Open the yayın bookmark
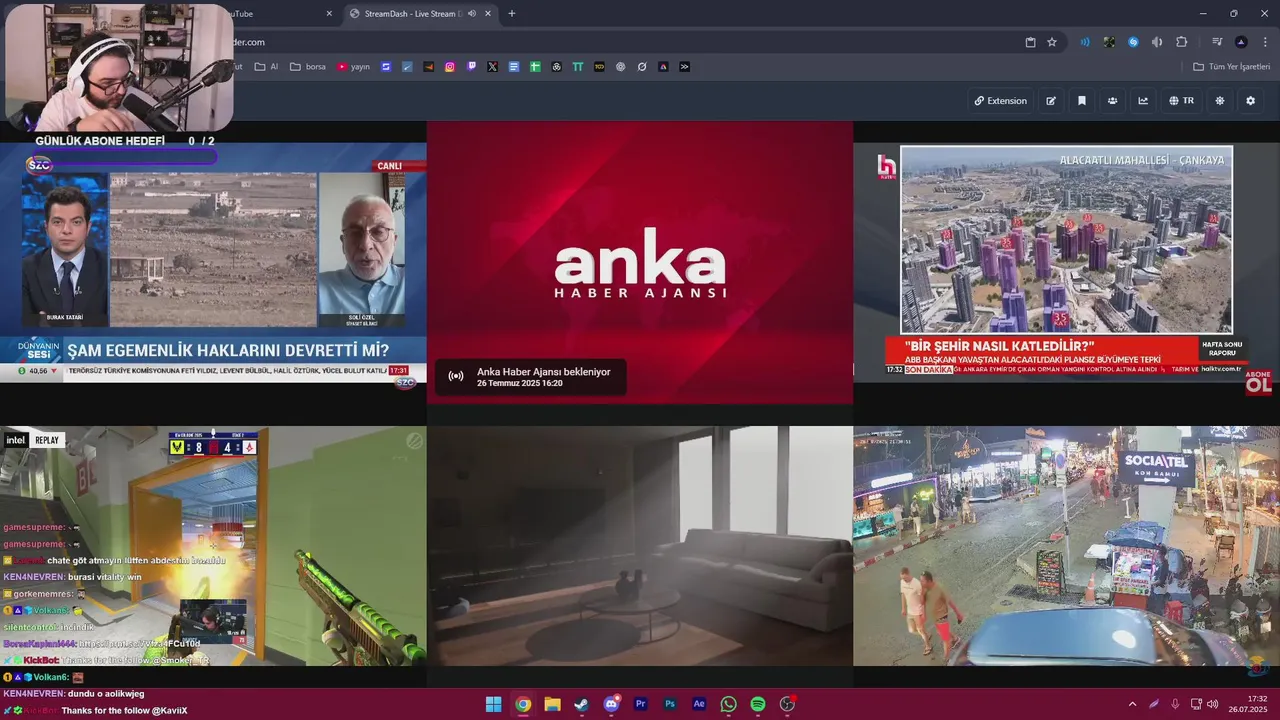The width and height of the screenshot is (1280, 720). [353, 67]
